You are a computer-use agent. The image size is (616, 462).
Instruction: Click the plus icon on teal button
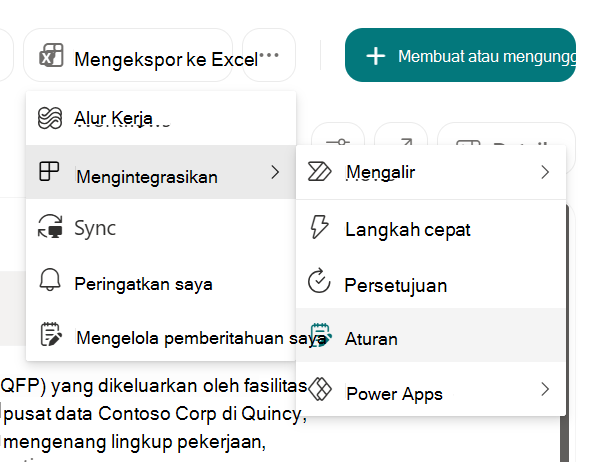(x=376, y=56)
